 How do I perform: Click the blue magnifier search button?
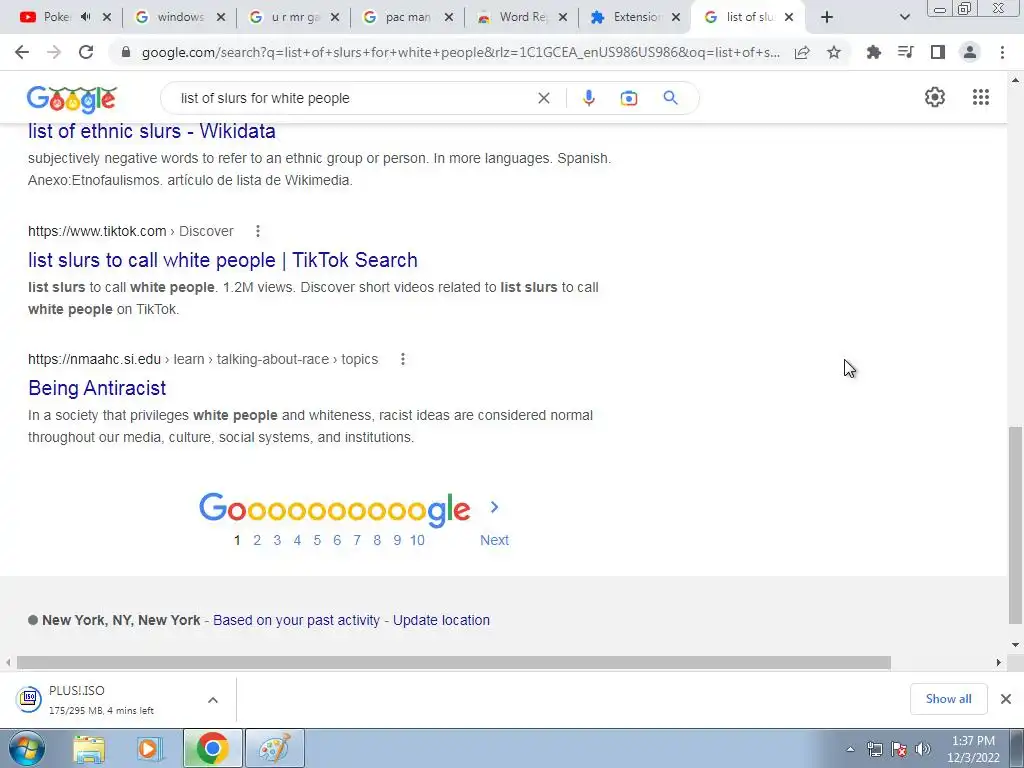670,98
